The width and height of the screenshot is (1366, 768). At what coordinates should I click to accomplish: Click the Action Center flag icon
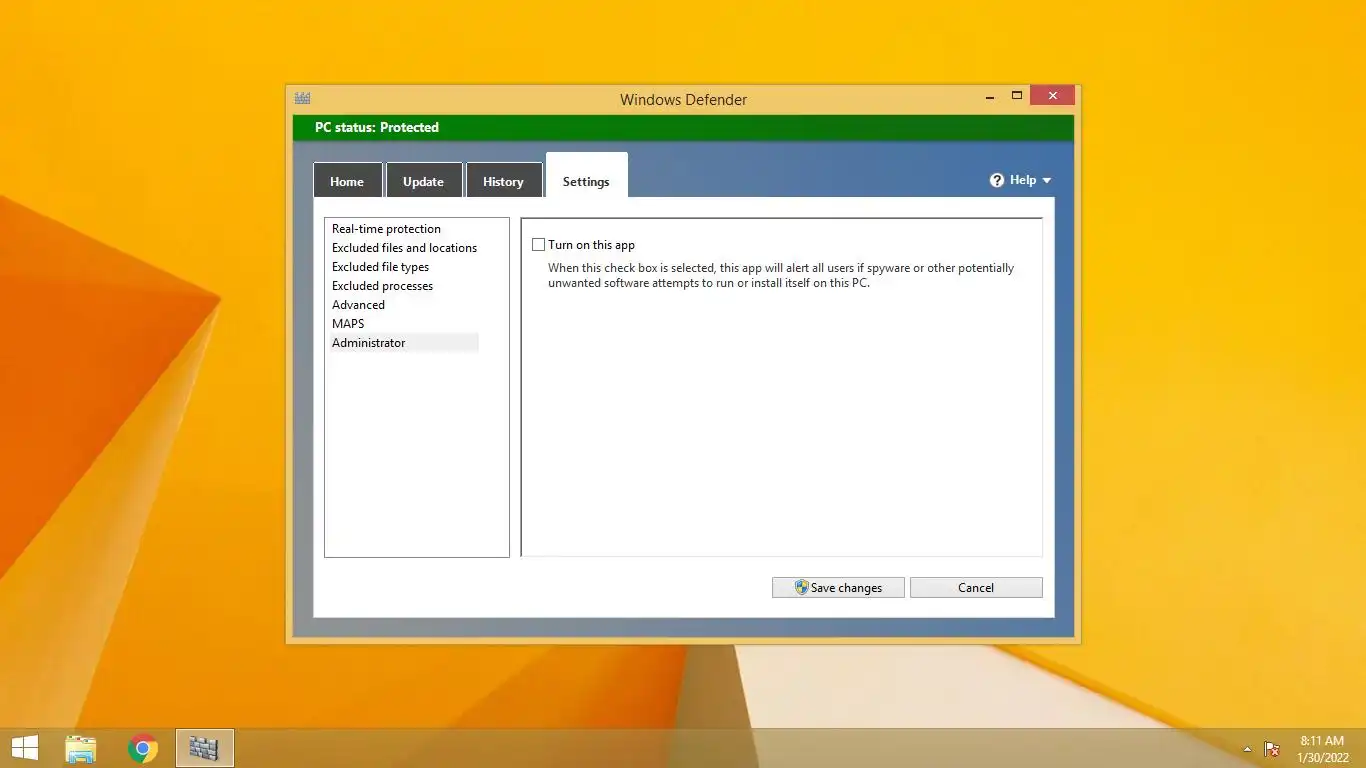1272,749
